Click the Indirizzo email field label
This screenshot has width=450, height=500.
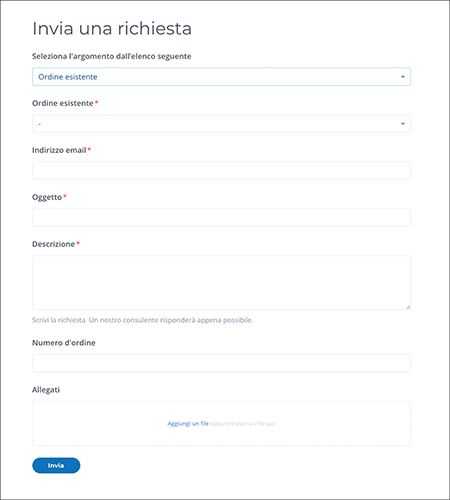click(x=59, y=150)
